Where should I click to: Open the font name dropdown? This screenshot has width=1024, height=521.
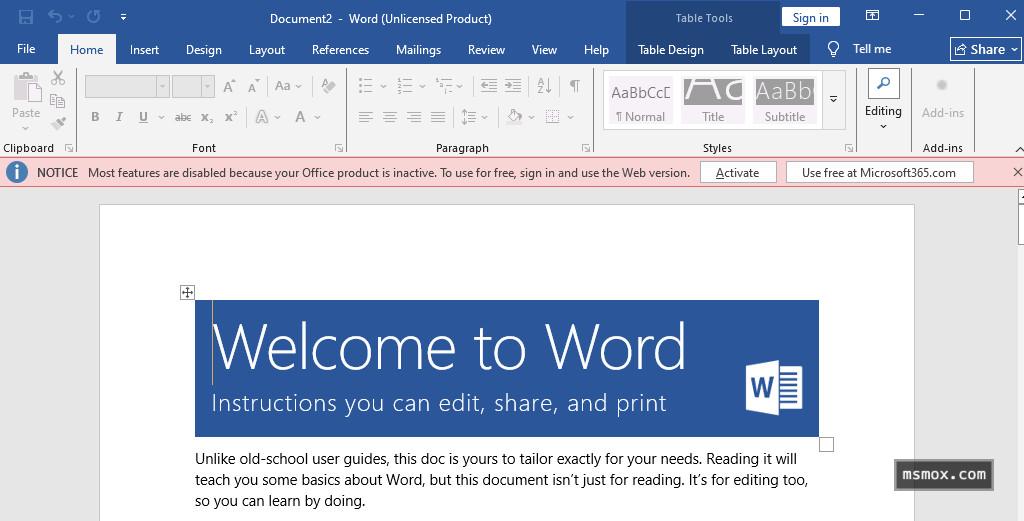[162, 87]
